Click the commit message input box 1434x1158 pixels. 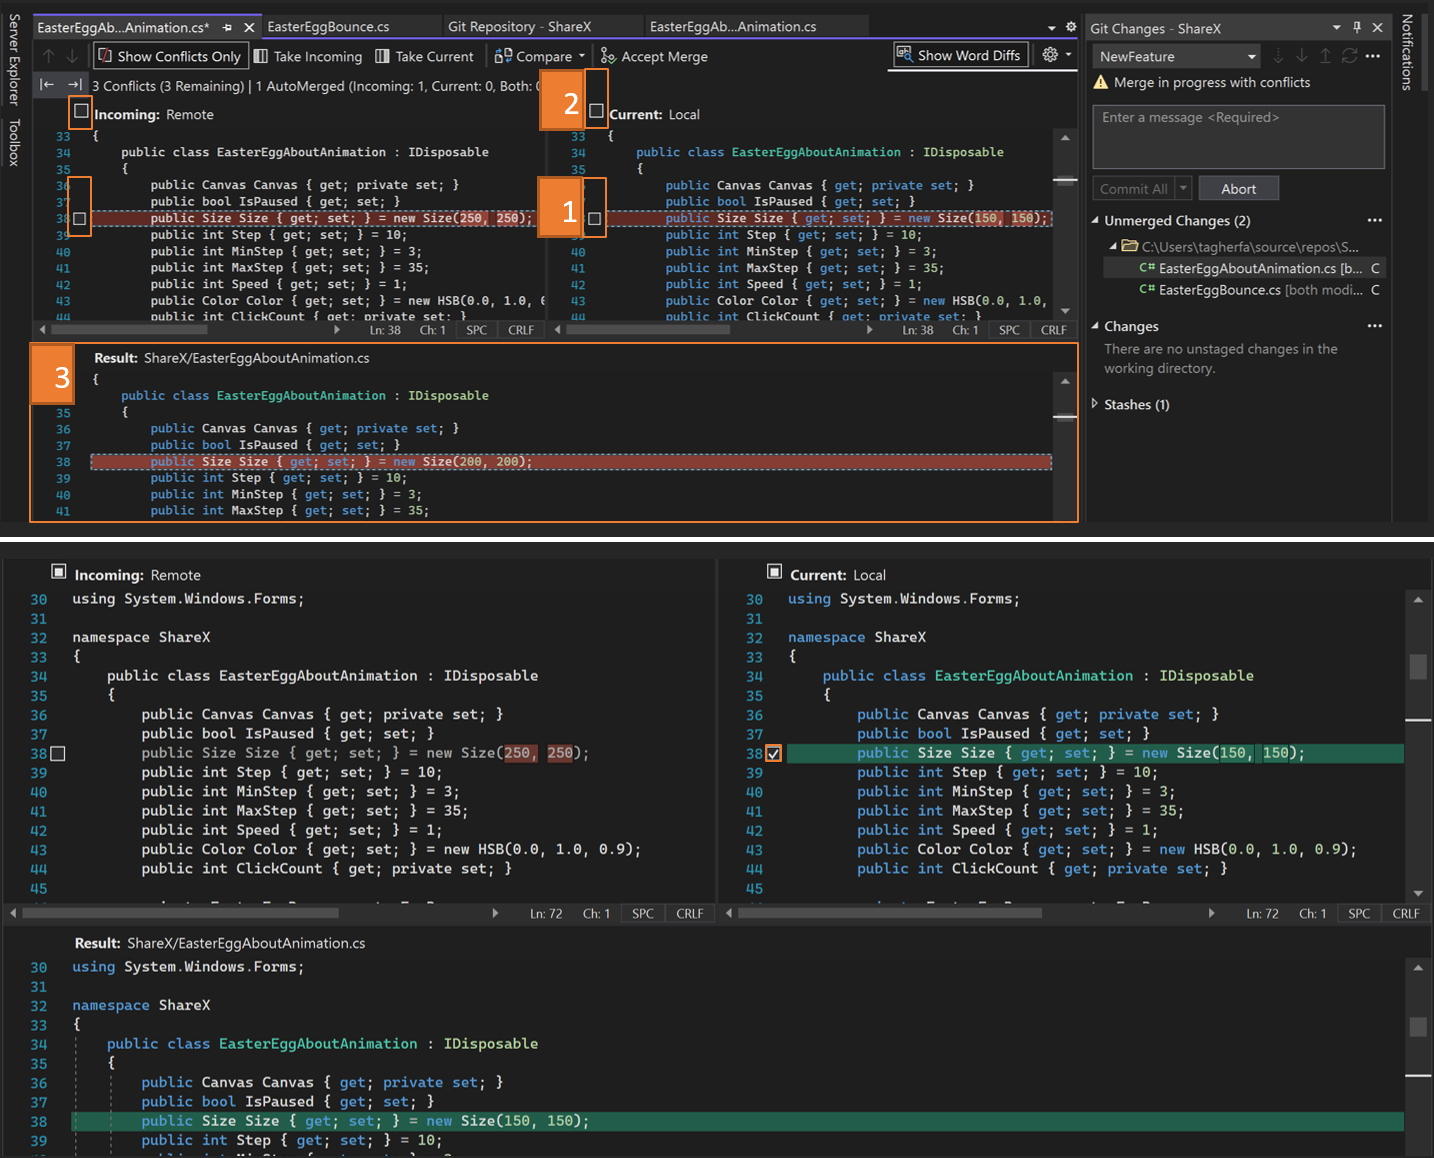1237,137
